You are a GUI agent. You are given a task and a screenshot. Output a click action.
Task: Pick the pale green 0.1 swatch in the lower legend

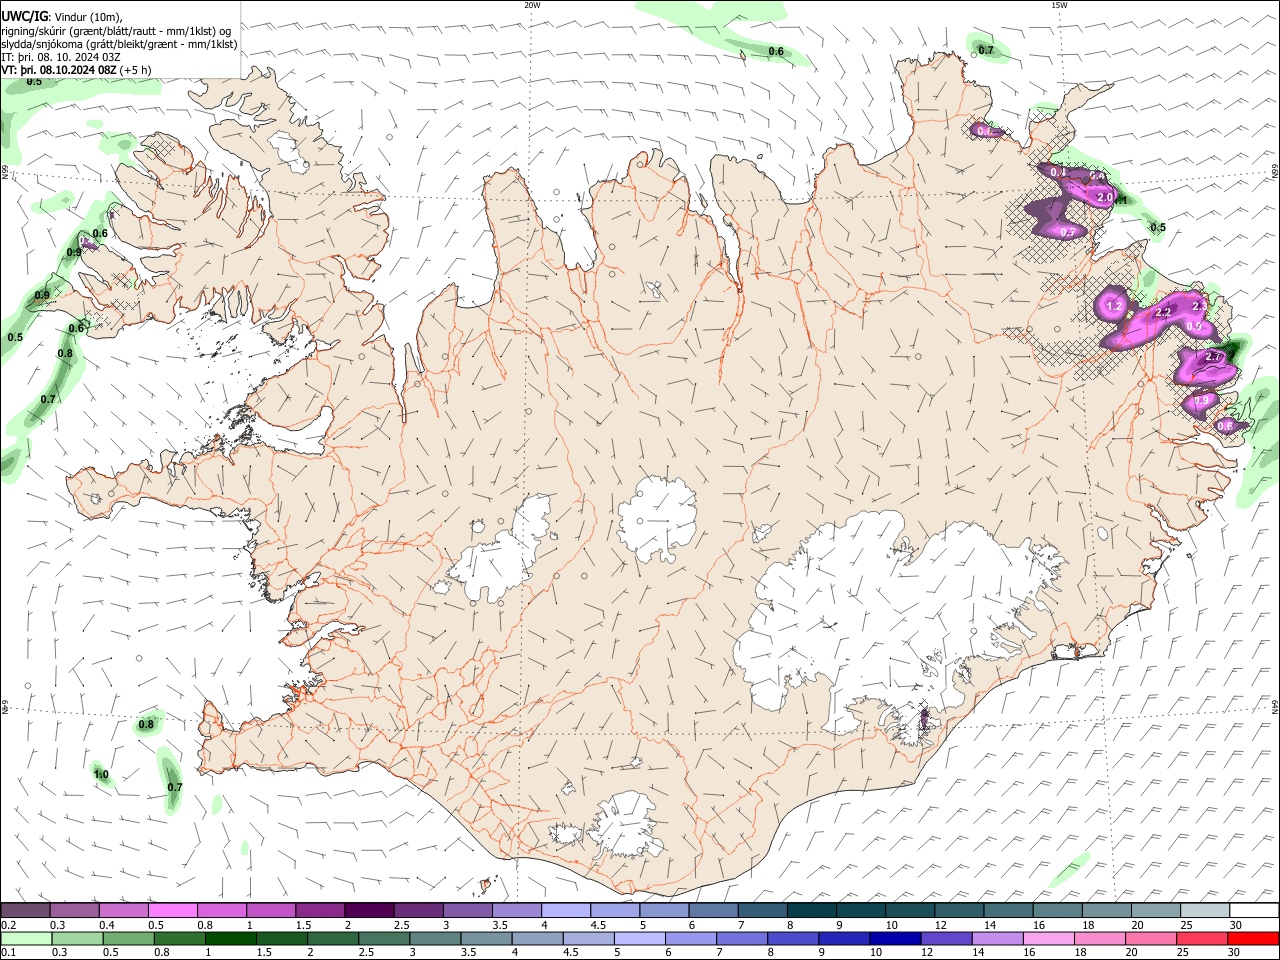pyautogui.click(x=26, y=939)
